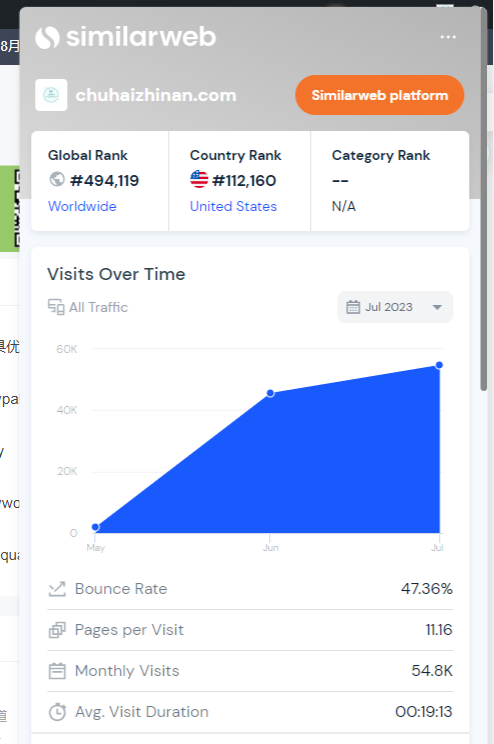494x744 pixels.
Task: Click the #112,160 country rank value
Action: pos(244,181)
